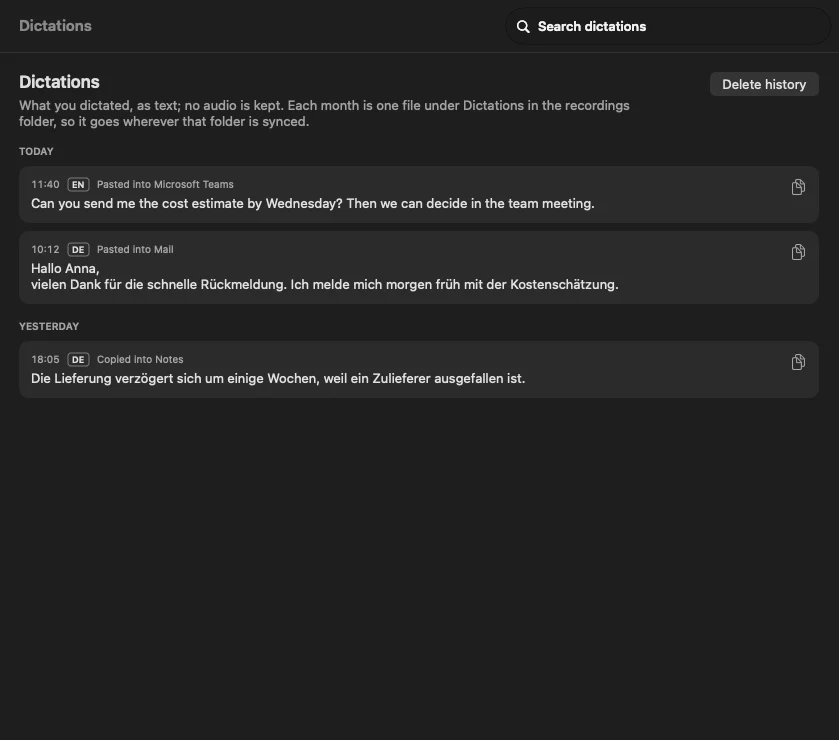Viewport: 839px width, 740px height.
Task: Select the DE badge on 18:05 entry
Action: [78, 360]
